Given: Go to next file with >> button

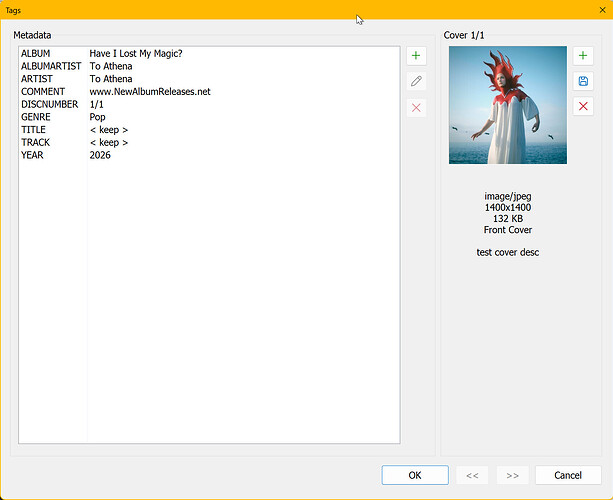Looking at the screenshot, I should click(x=513, y=475).
